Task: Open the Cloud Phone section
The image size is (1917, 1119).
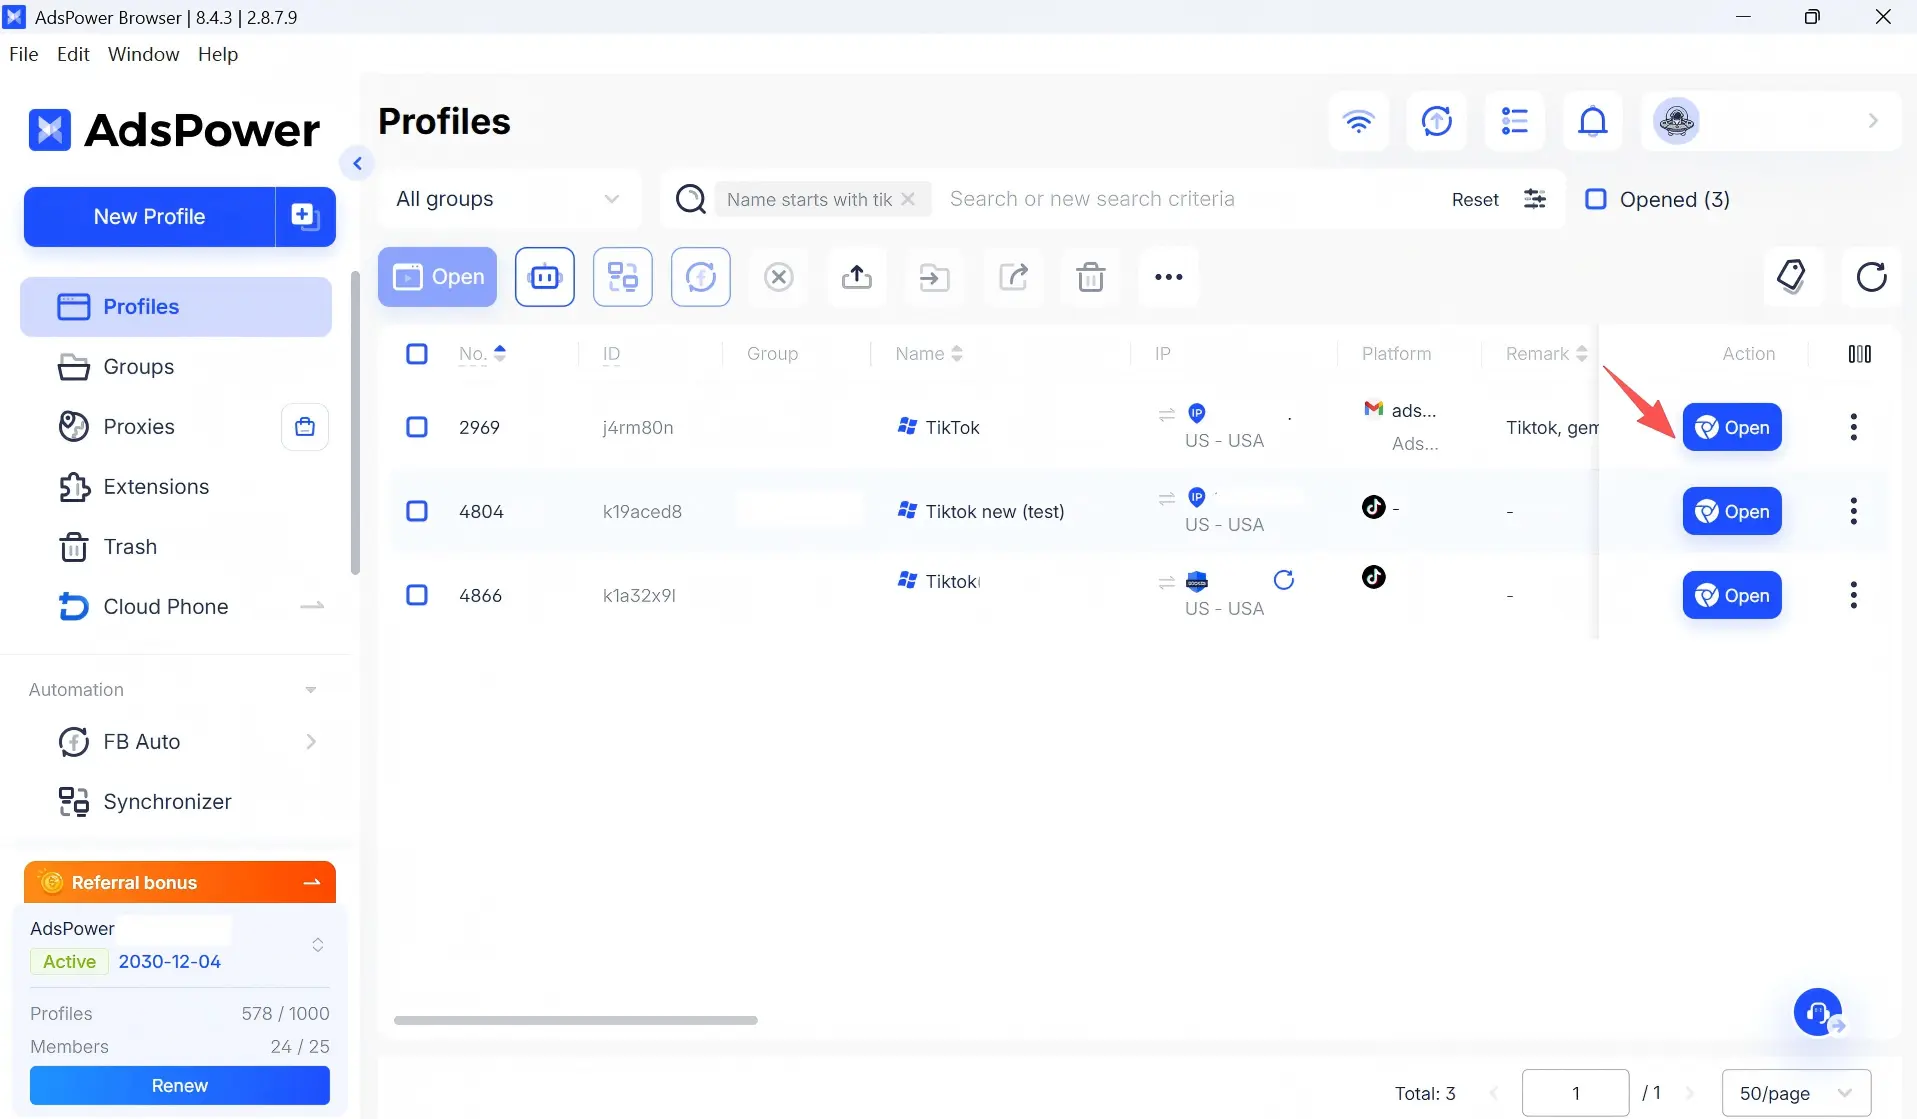Action: (176, 607)
